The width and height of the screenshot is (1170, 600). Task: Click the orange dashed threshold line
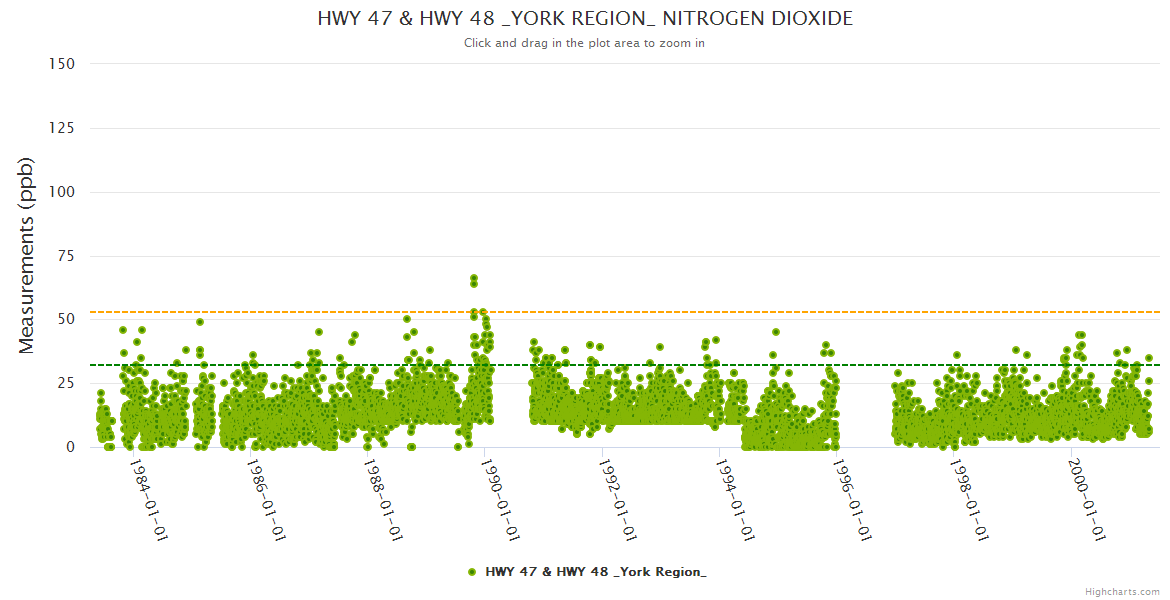tap(700, 312)
